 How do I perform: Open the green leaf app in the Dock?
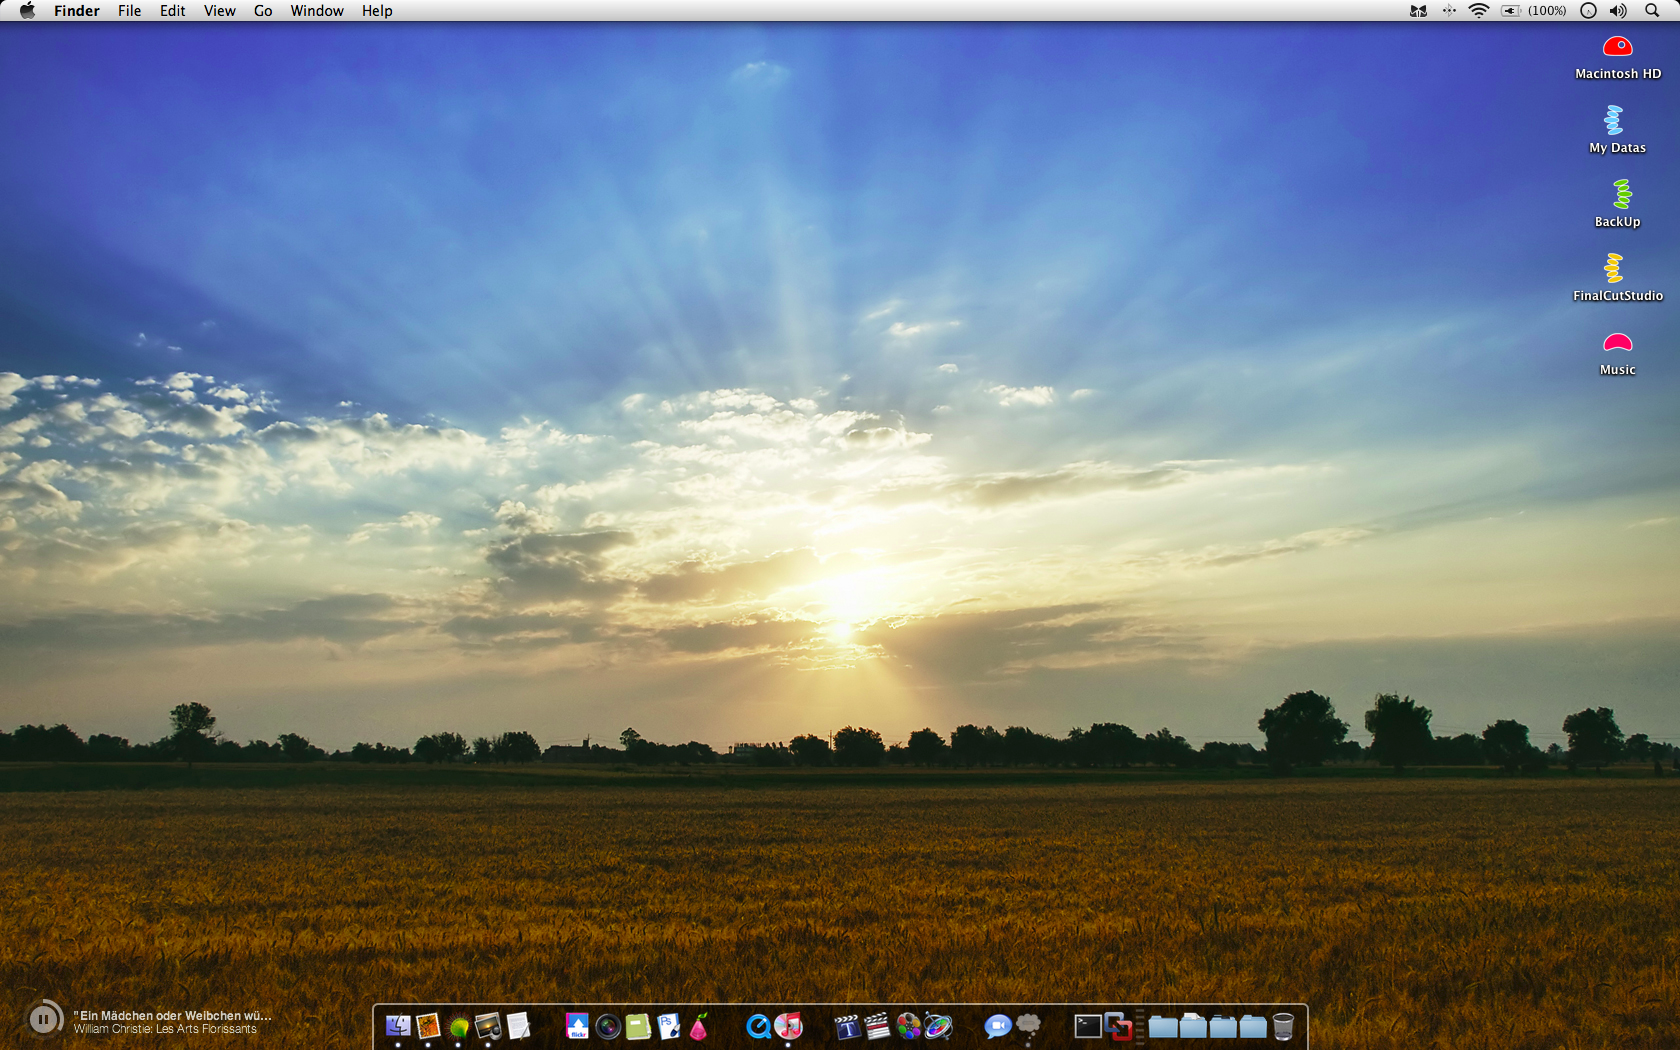459,1026
